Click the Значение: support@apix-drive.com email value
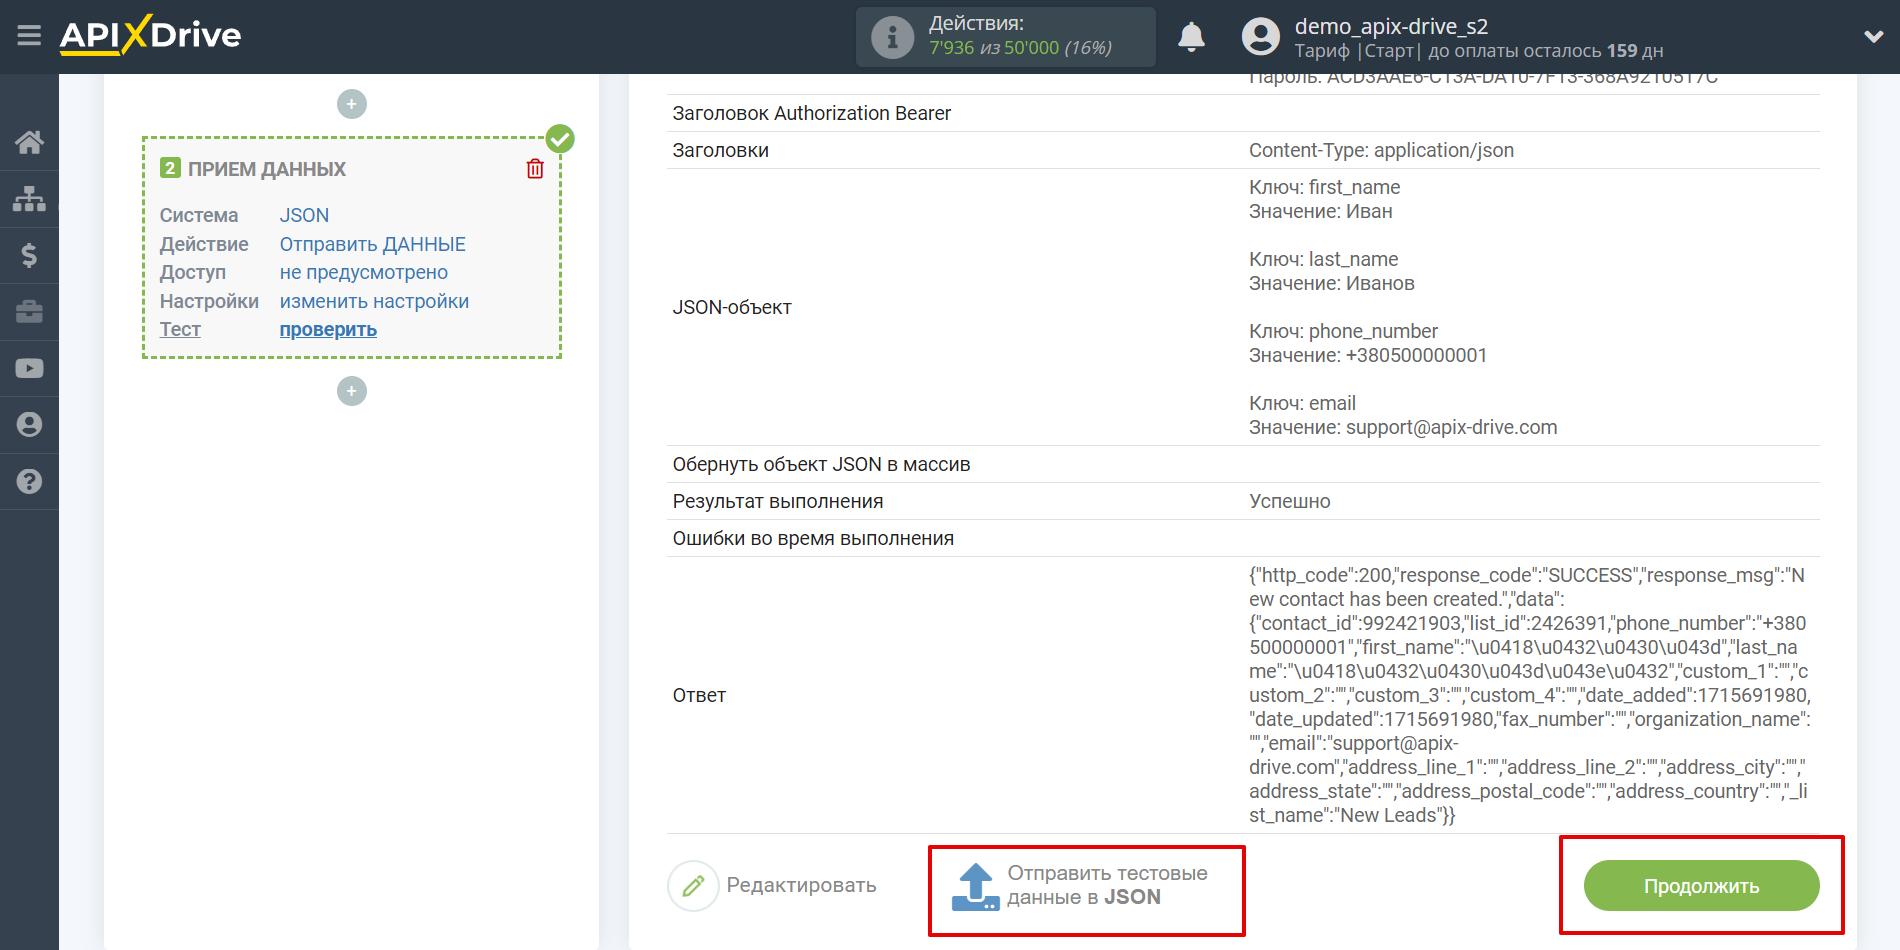Screen dimensions: 1900x950 pyautogui.click(x=1403, y=427)
